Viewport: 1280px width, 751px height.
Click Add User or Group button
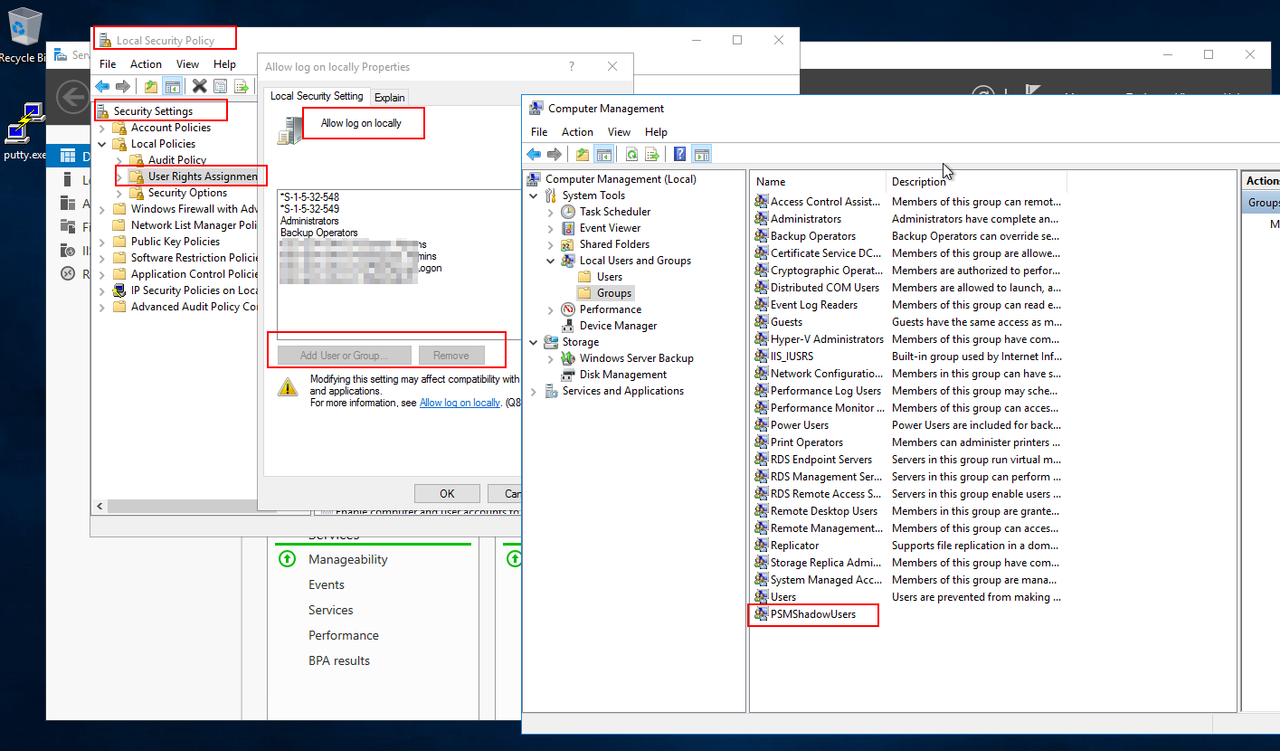(342, 355)
